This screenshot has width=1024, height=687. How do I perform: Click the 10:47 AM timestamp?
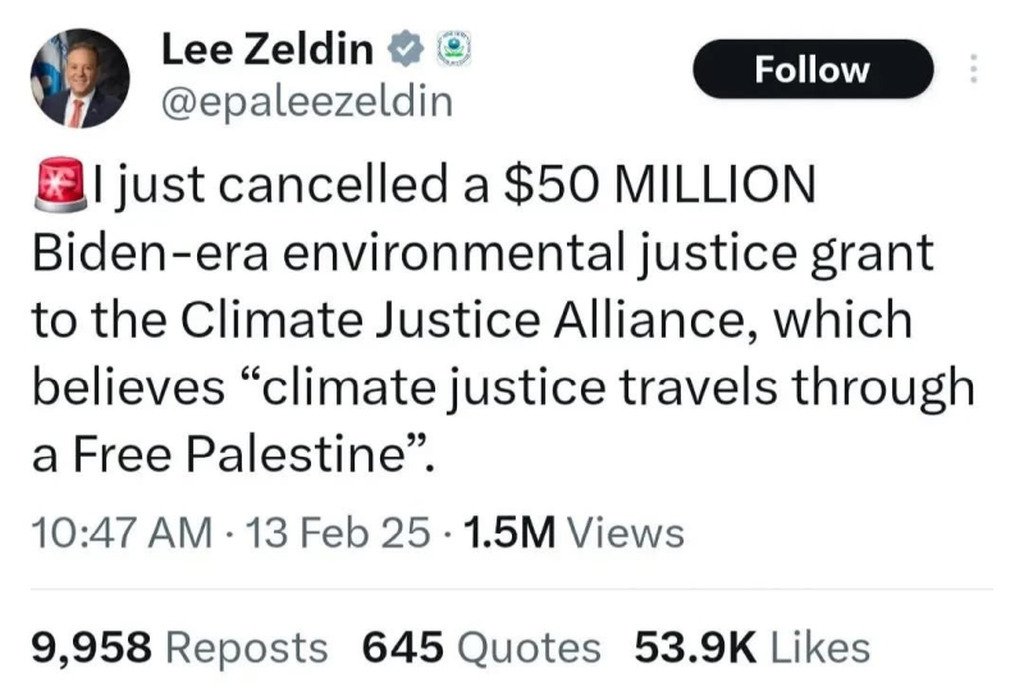(122, 533)
